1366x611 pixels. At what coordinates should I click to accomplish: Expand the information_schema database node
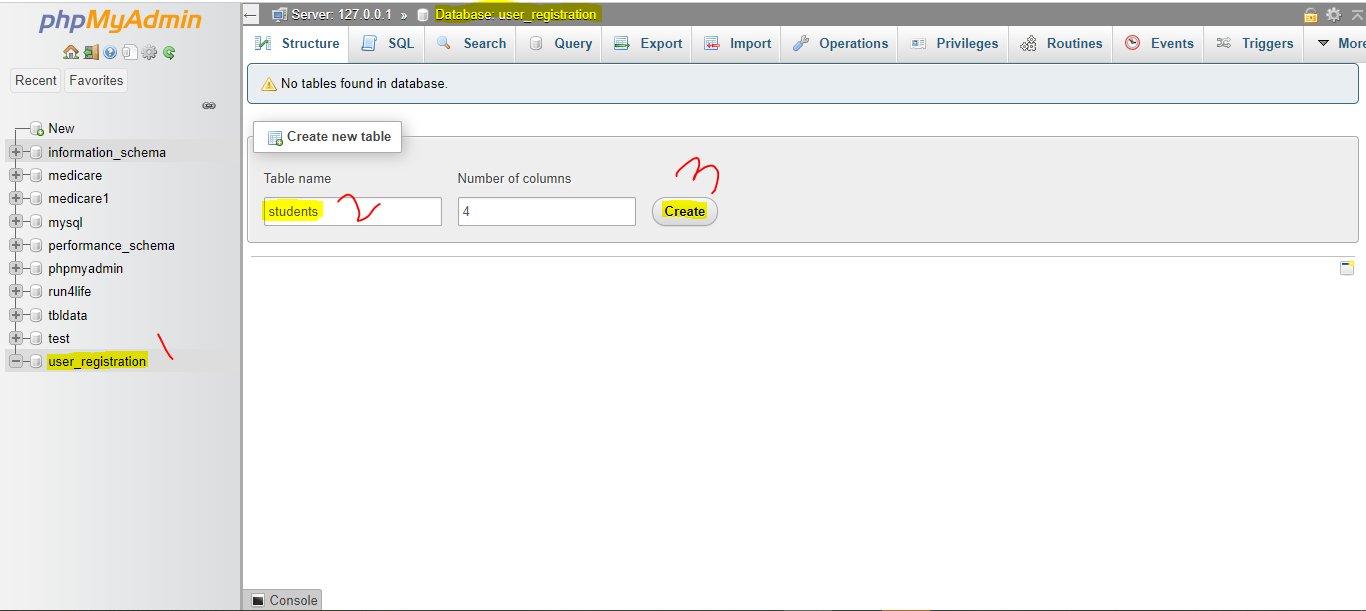point(16,152)
